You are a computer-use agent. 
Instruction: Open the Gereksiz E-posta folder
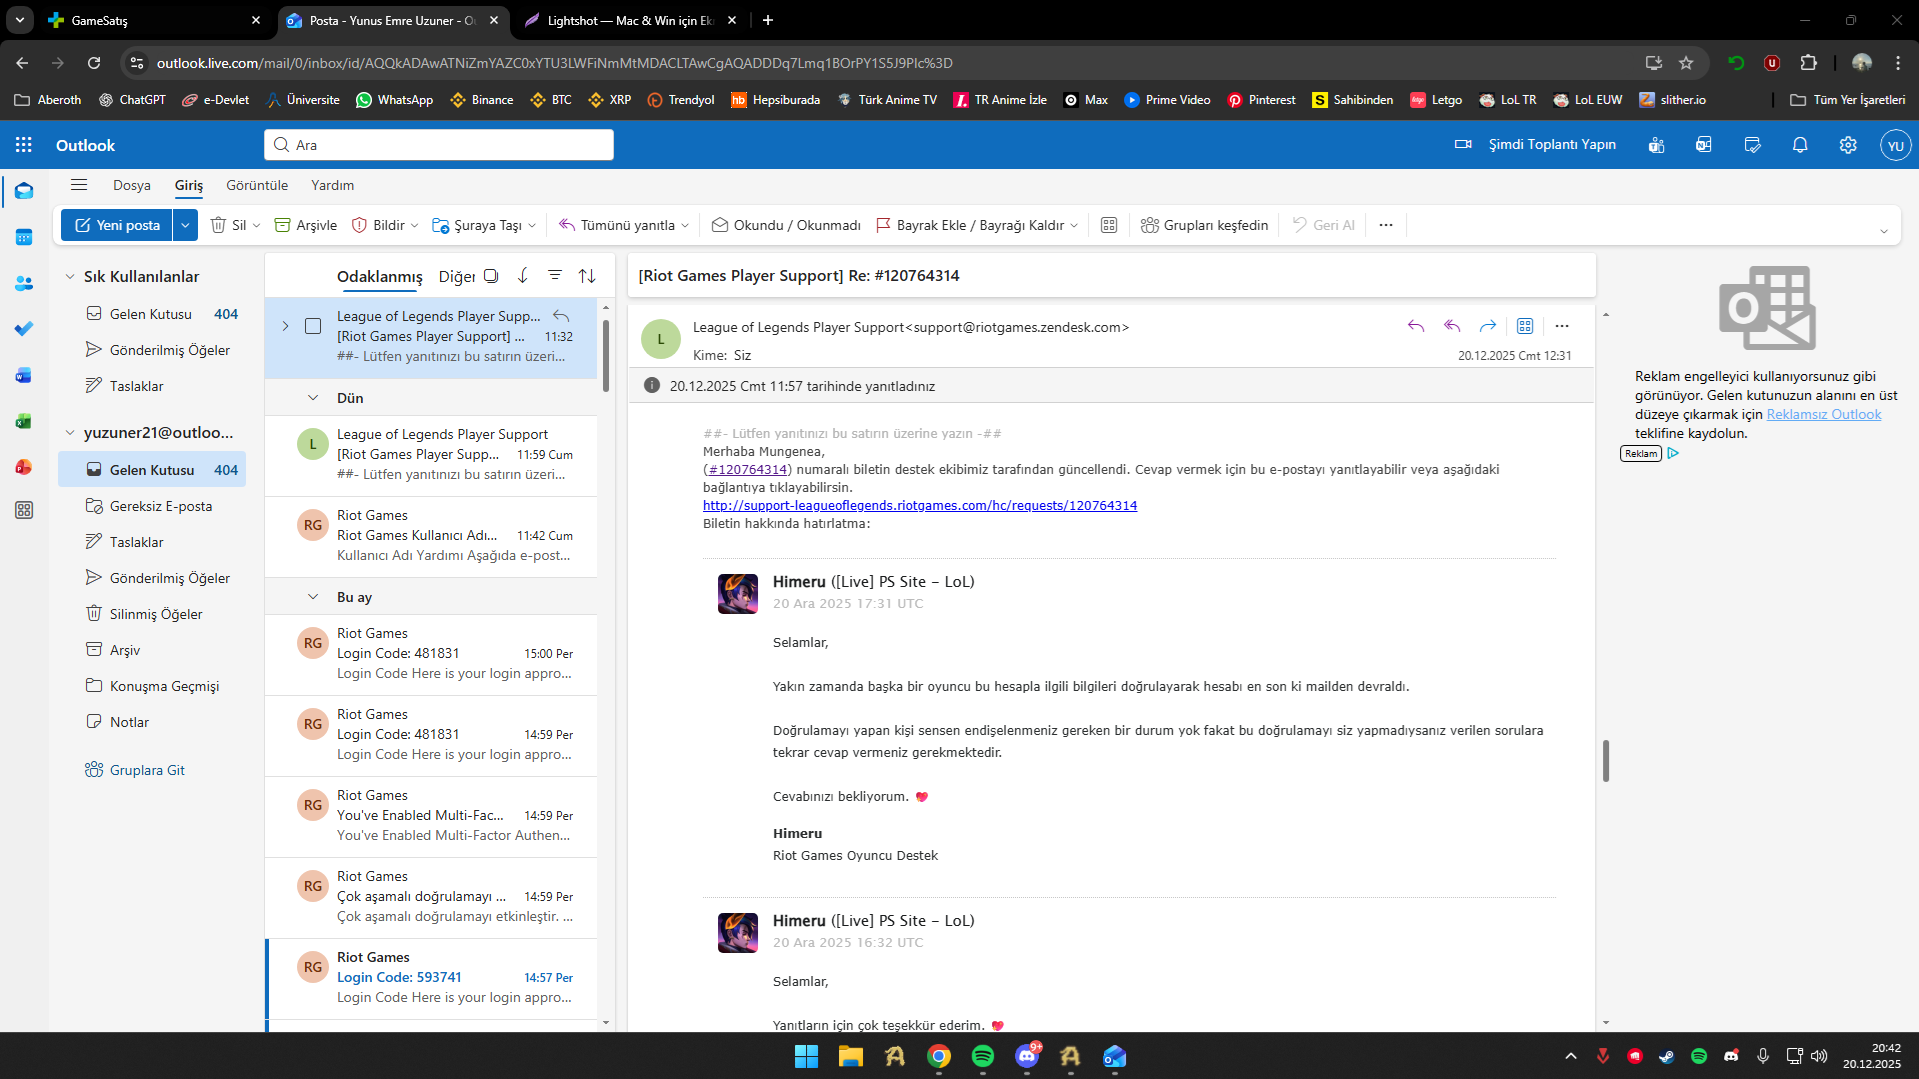pyautogui.click(x=152, y=506)
